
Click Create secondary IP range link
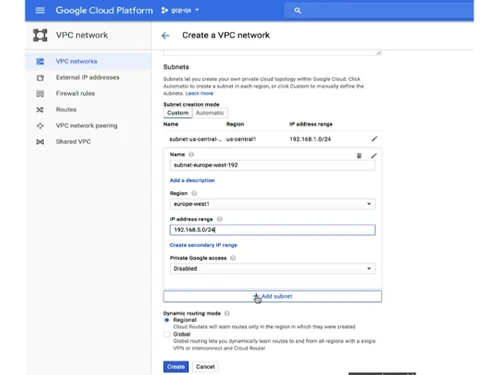[203, 245]
